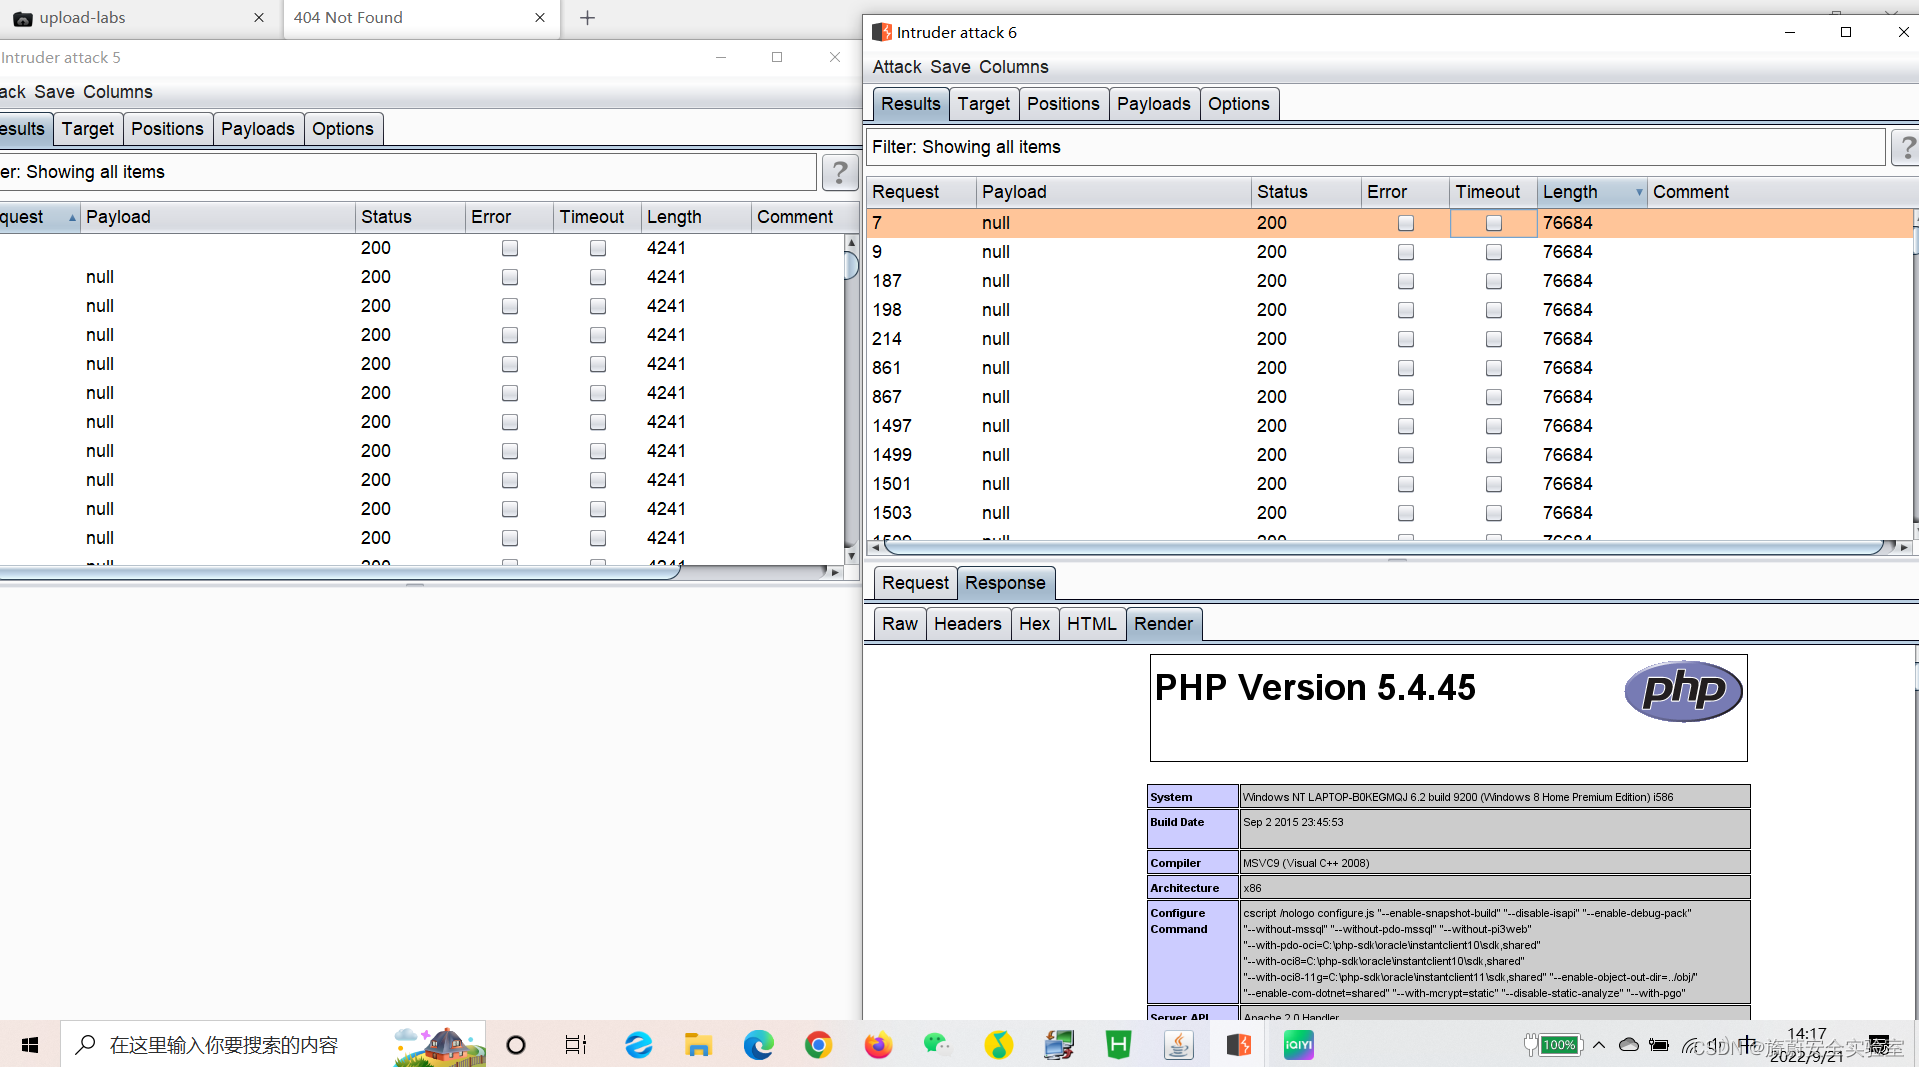
Task: Show Raw response view
Action: (x=900, y=624)
